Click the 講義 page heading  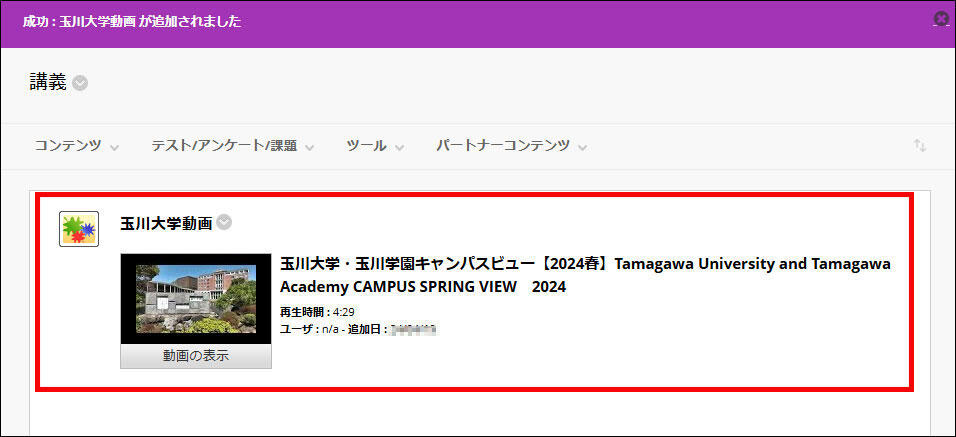click(48, 82)
